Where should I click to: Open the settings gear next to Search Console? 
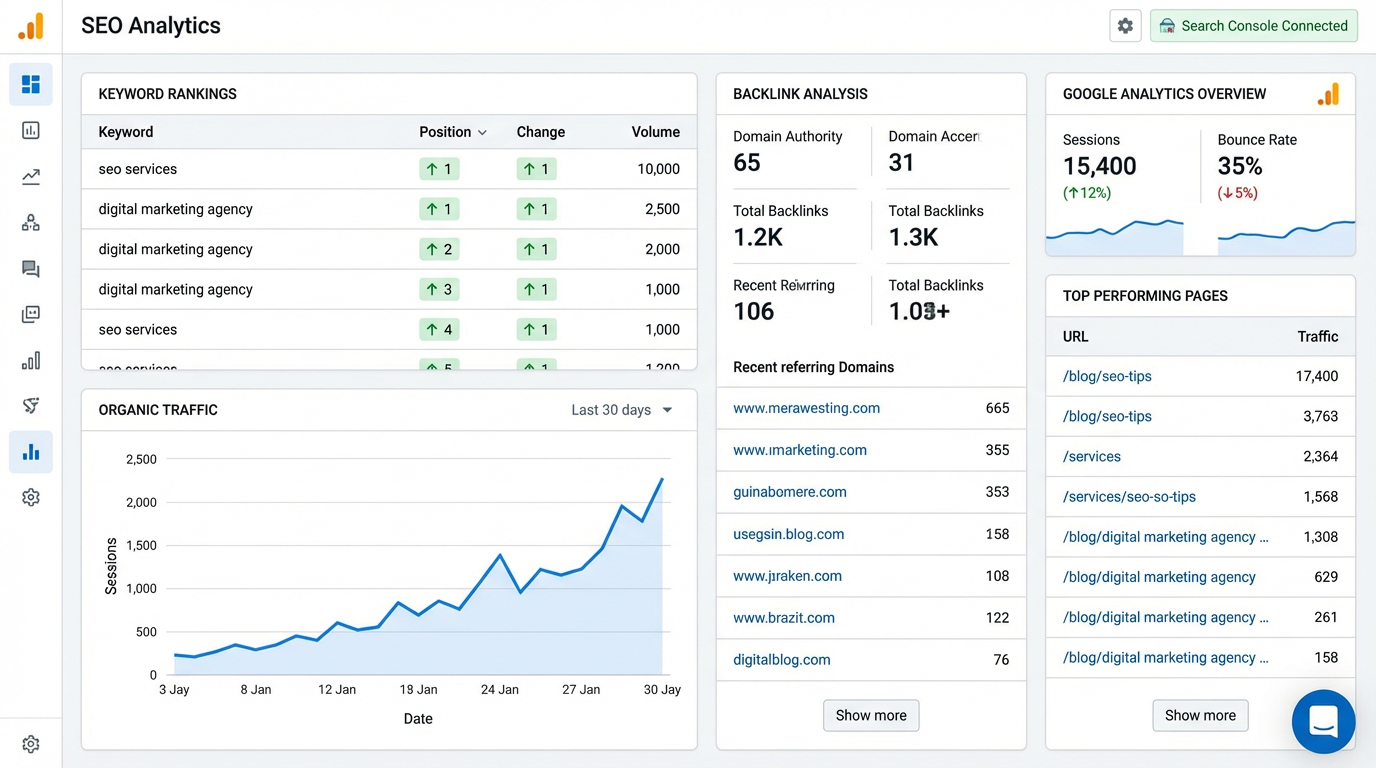1125,26
